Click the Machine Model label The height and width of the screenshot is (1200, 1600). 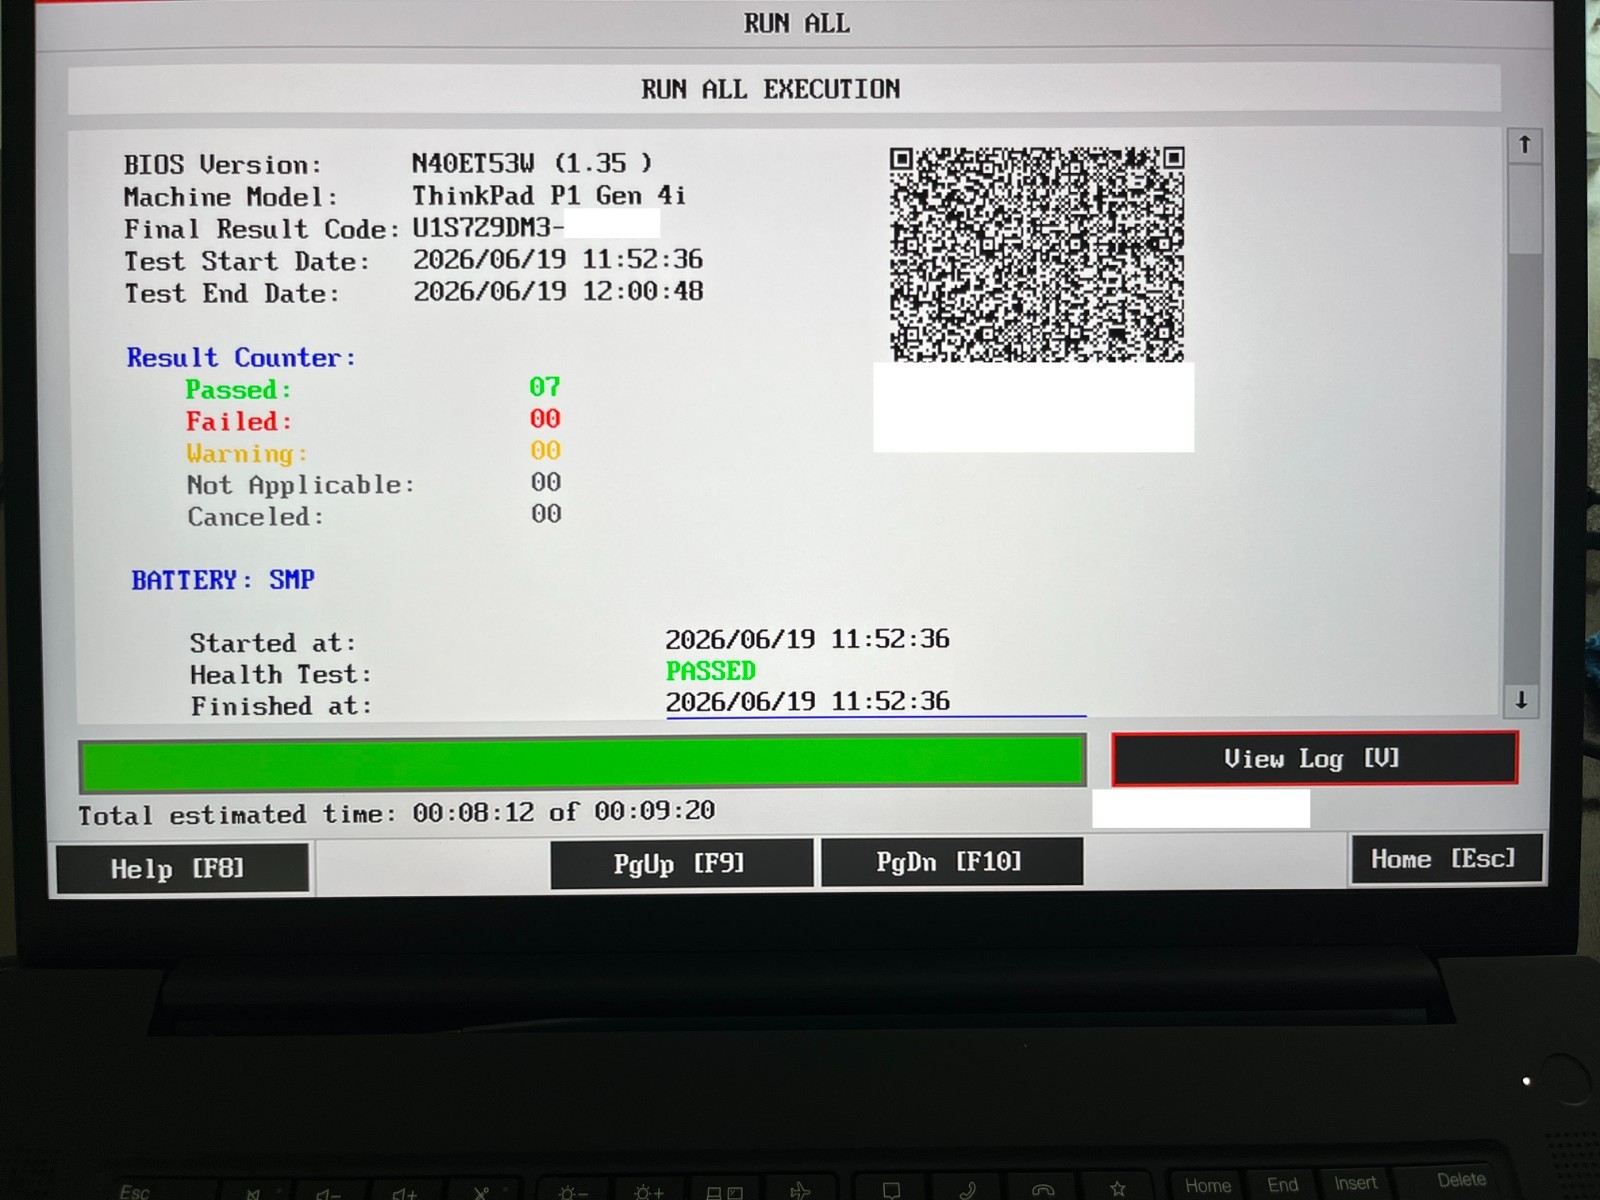click(x=231, y=197)
